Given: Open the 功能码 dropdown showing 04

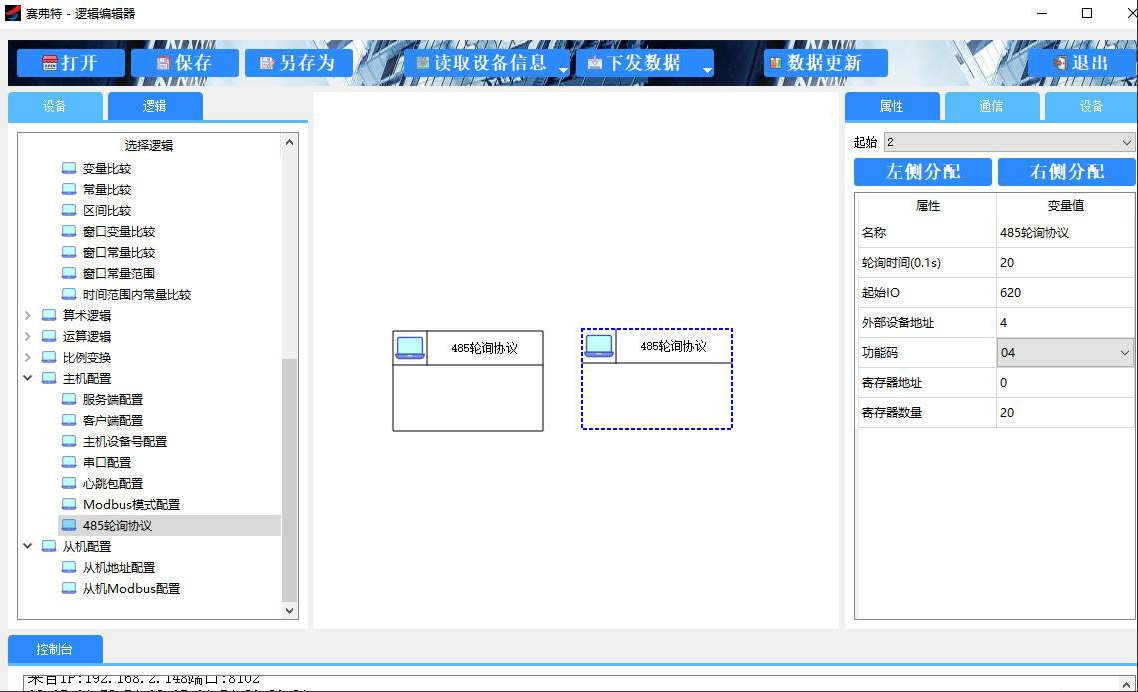Looking at the screenshot, I should pyautogui.click(x=1124, y=353).
